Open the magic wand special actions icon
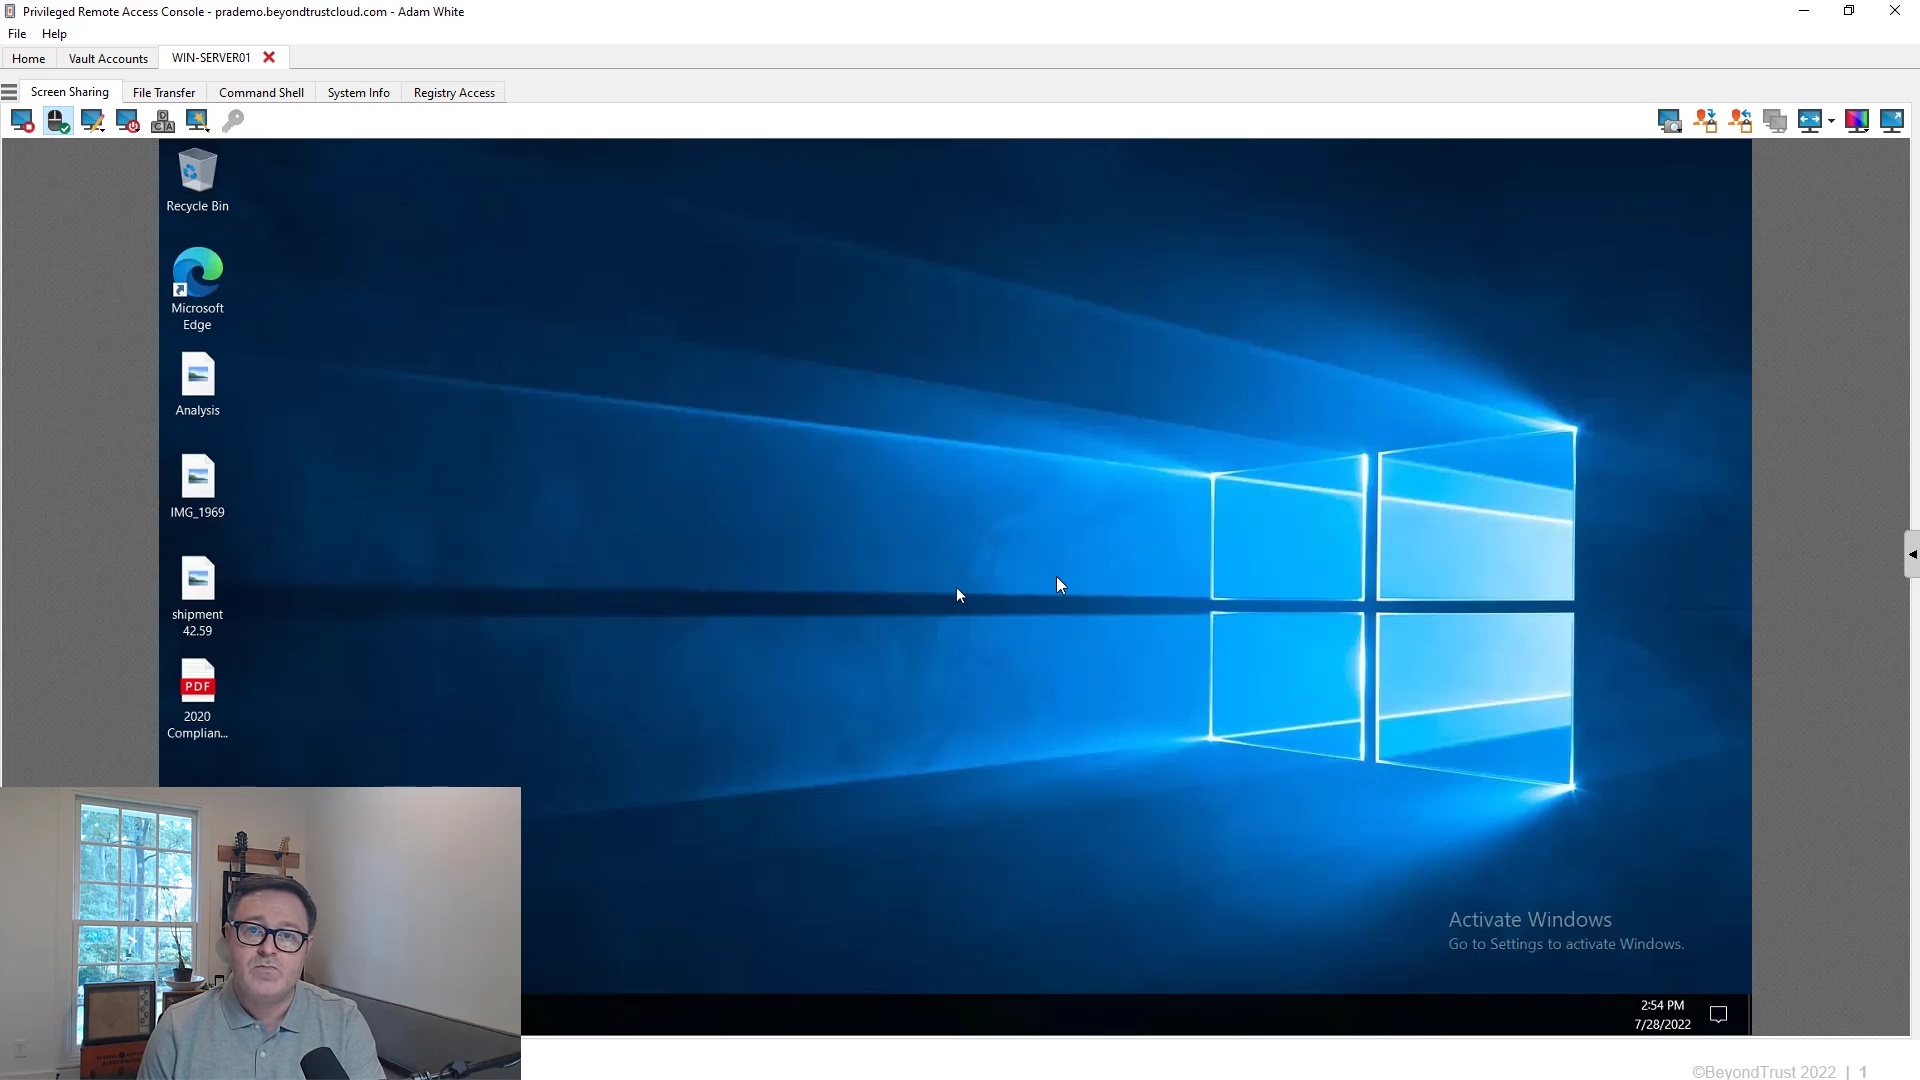 coord(198,121)
